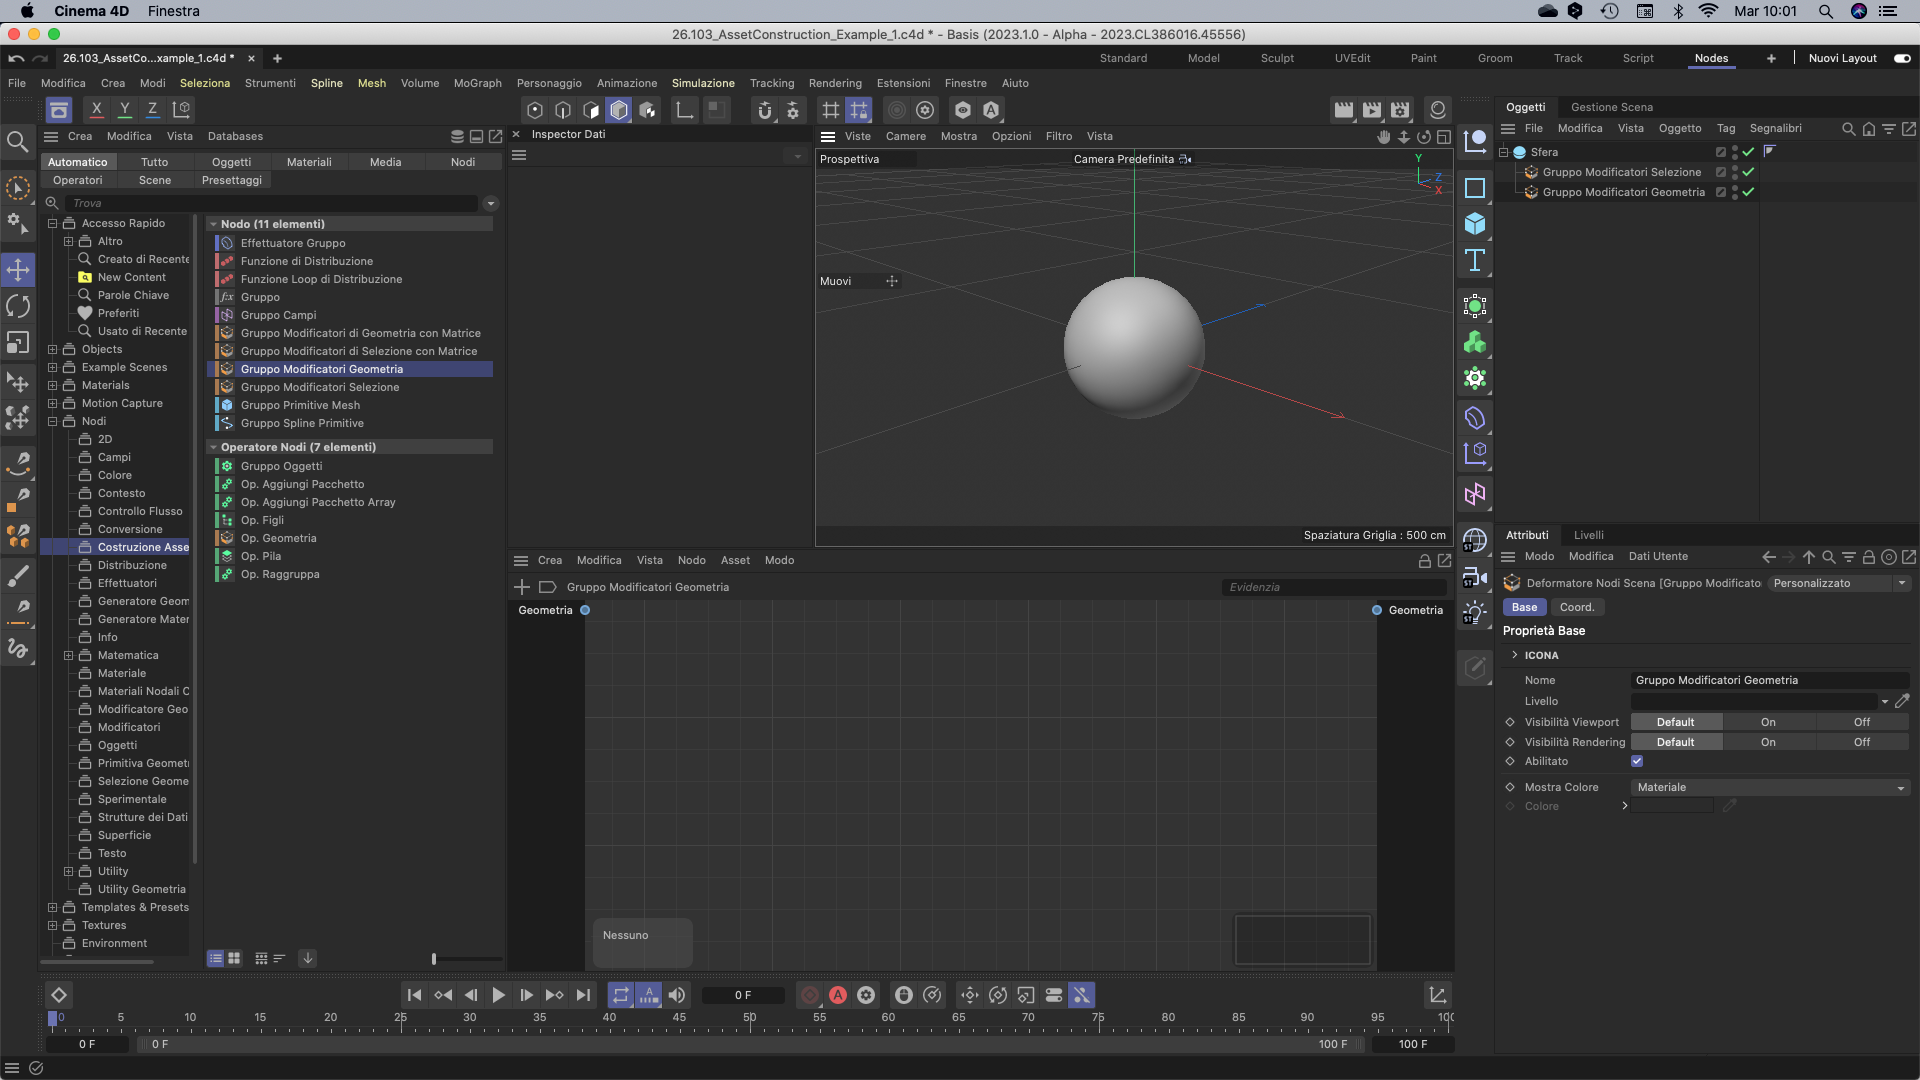Screen dimensions: 1920x1080
Task: Switch to the Livelli tab
Action: pos(1588,535)
